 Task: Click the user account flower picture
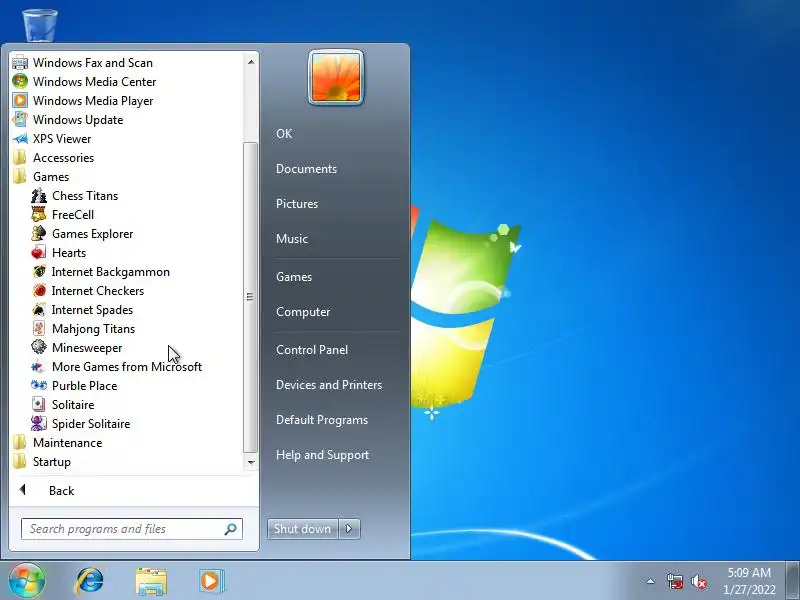click(336, 78)
